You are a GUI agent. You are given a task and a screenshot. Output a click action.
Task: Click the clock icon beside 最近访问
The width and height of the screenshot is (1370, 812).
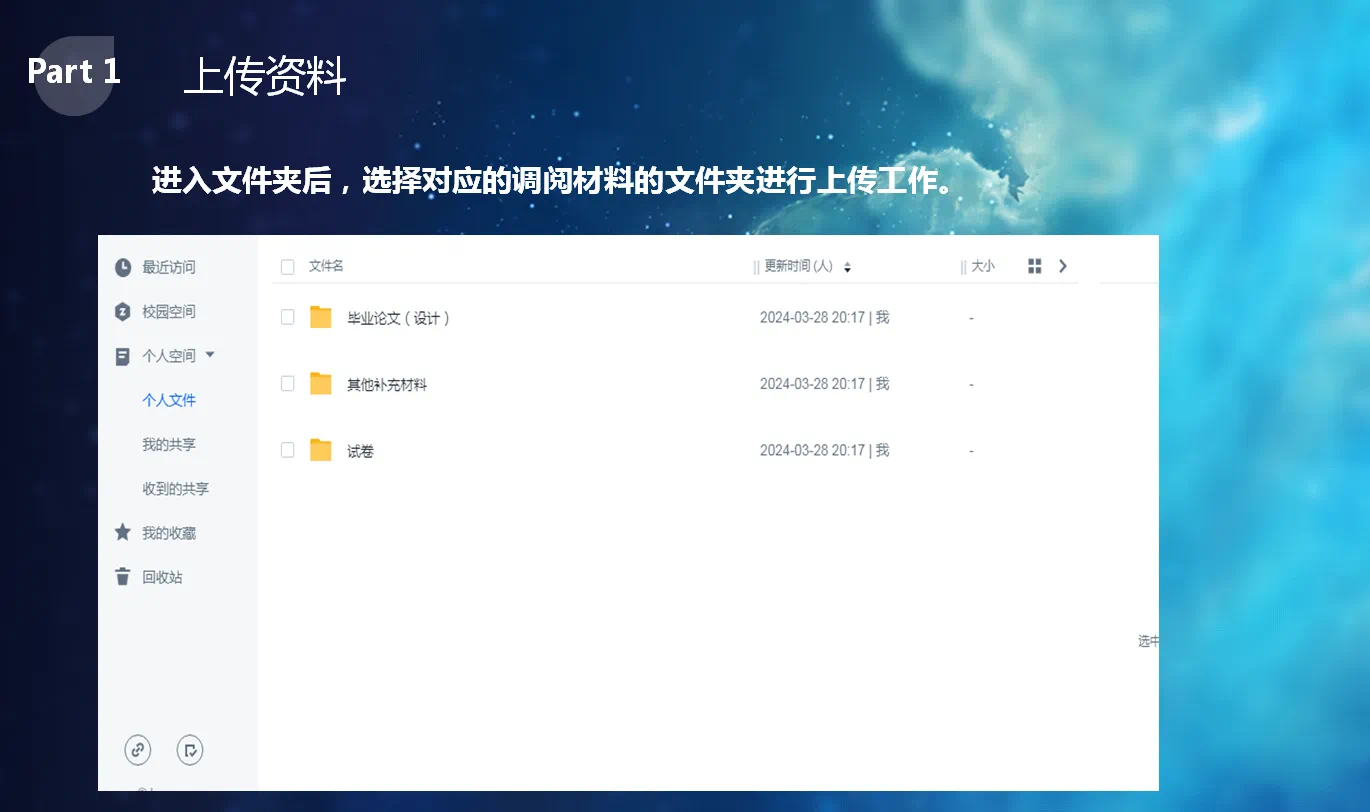(123, 267)
